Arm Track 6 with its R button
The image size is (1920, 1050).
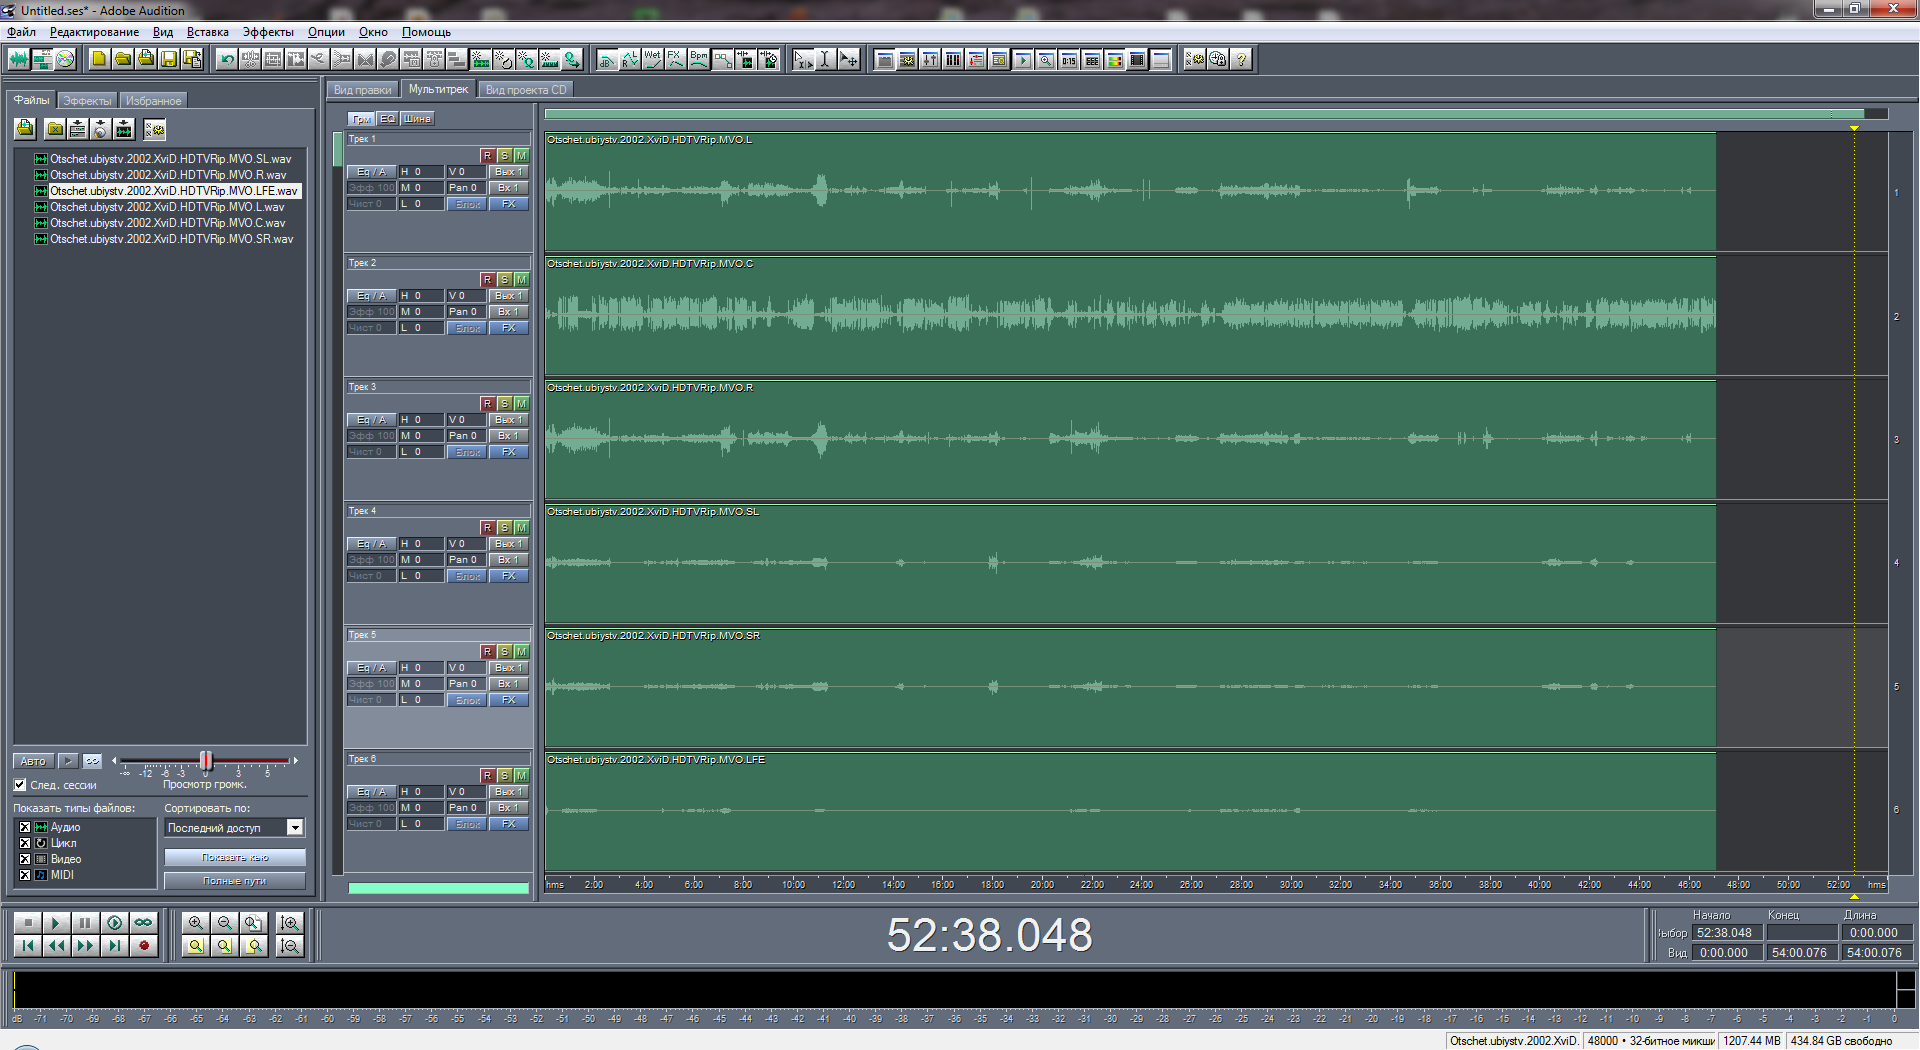click(x=487, y=776)
